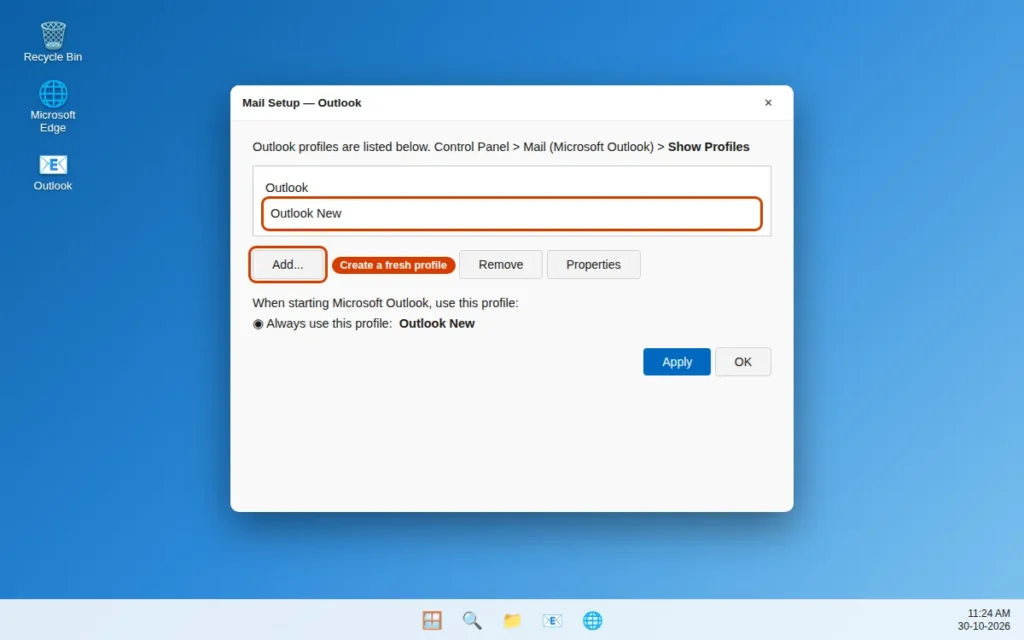Open the Outlook desktop icon
Viewport: 1024px width, 640px height.
(x=53, y=172)
